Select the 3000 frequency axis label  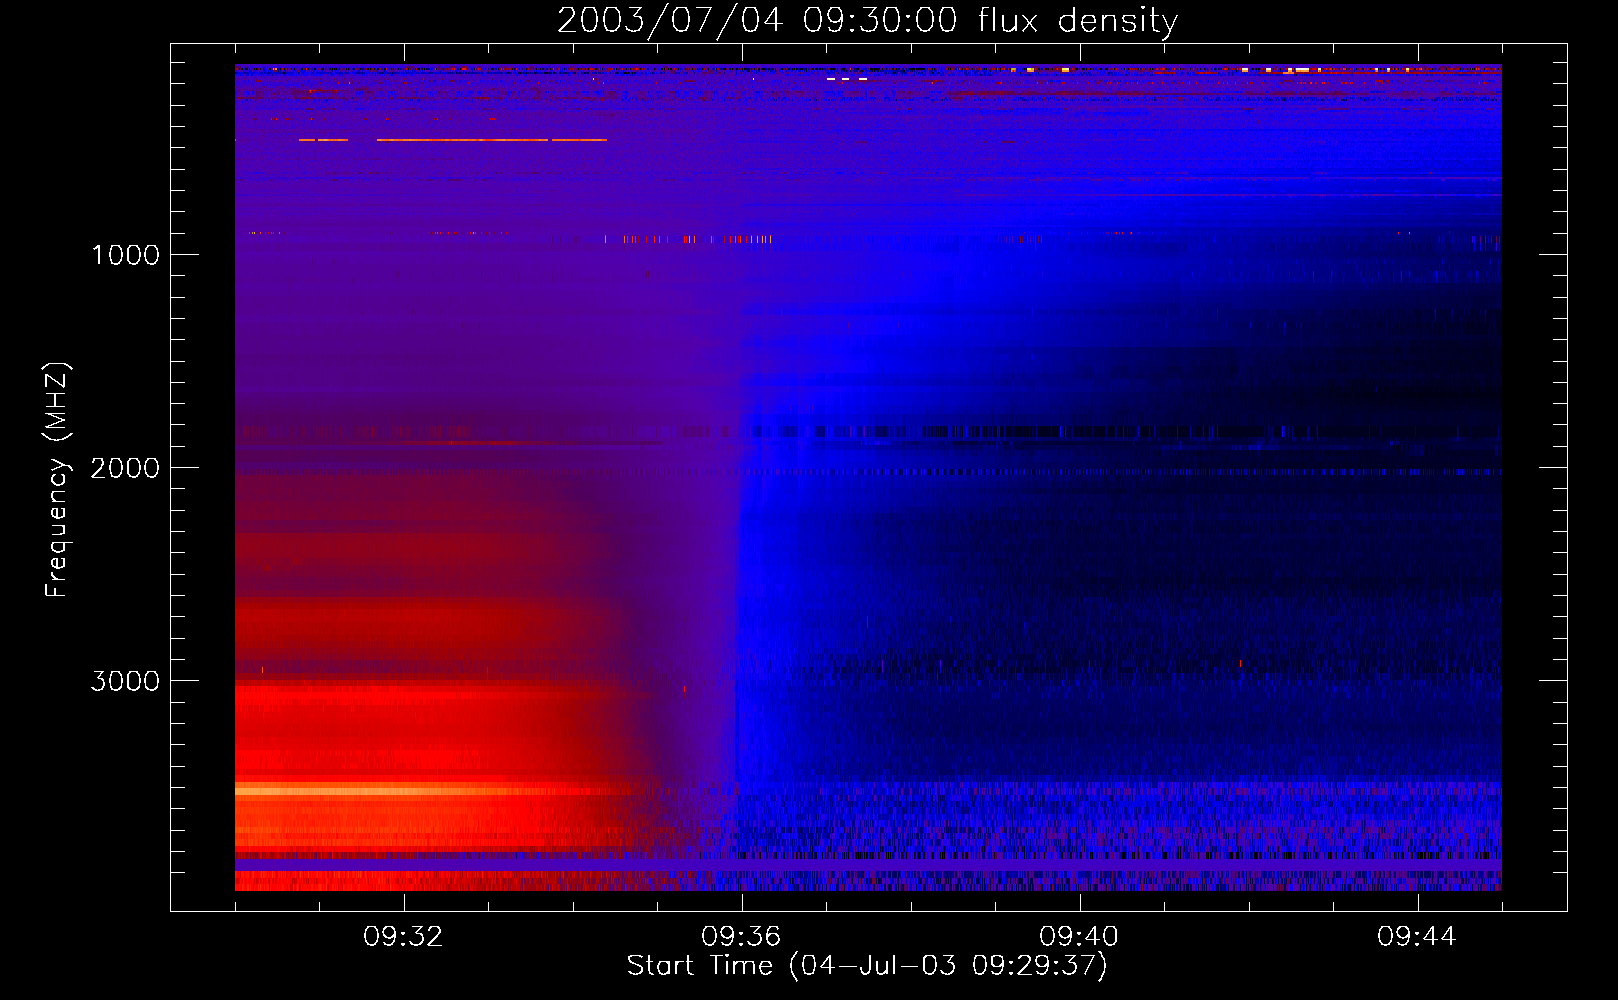125,681
